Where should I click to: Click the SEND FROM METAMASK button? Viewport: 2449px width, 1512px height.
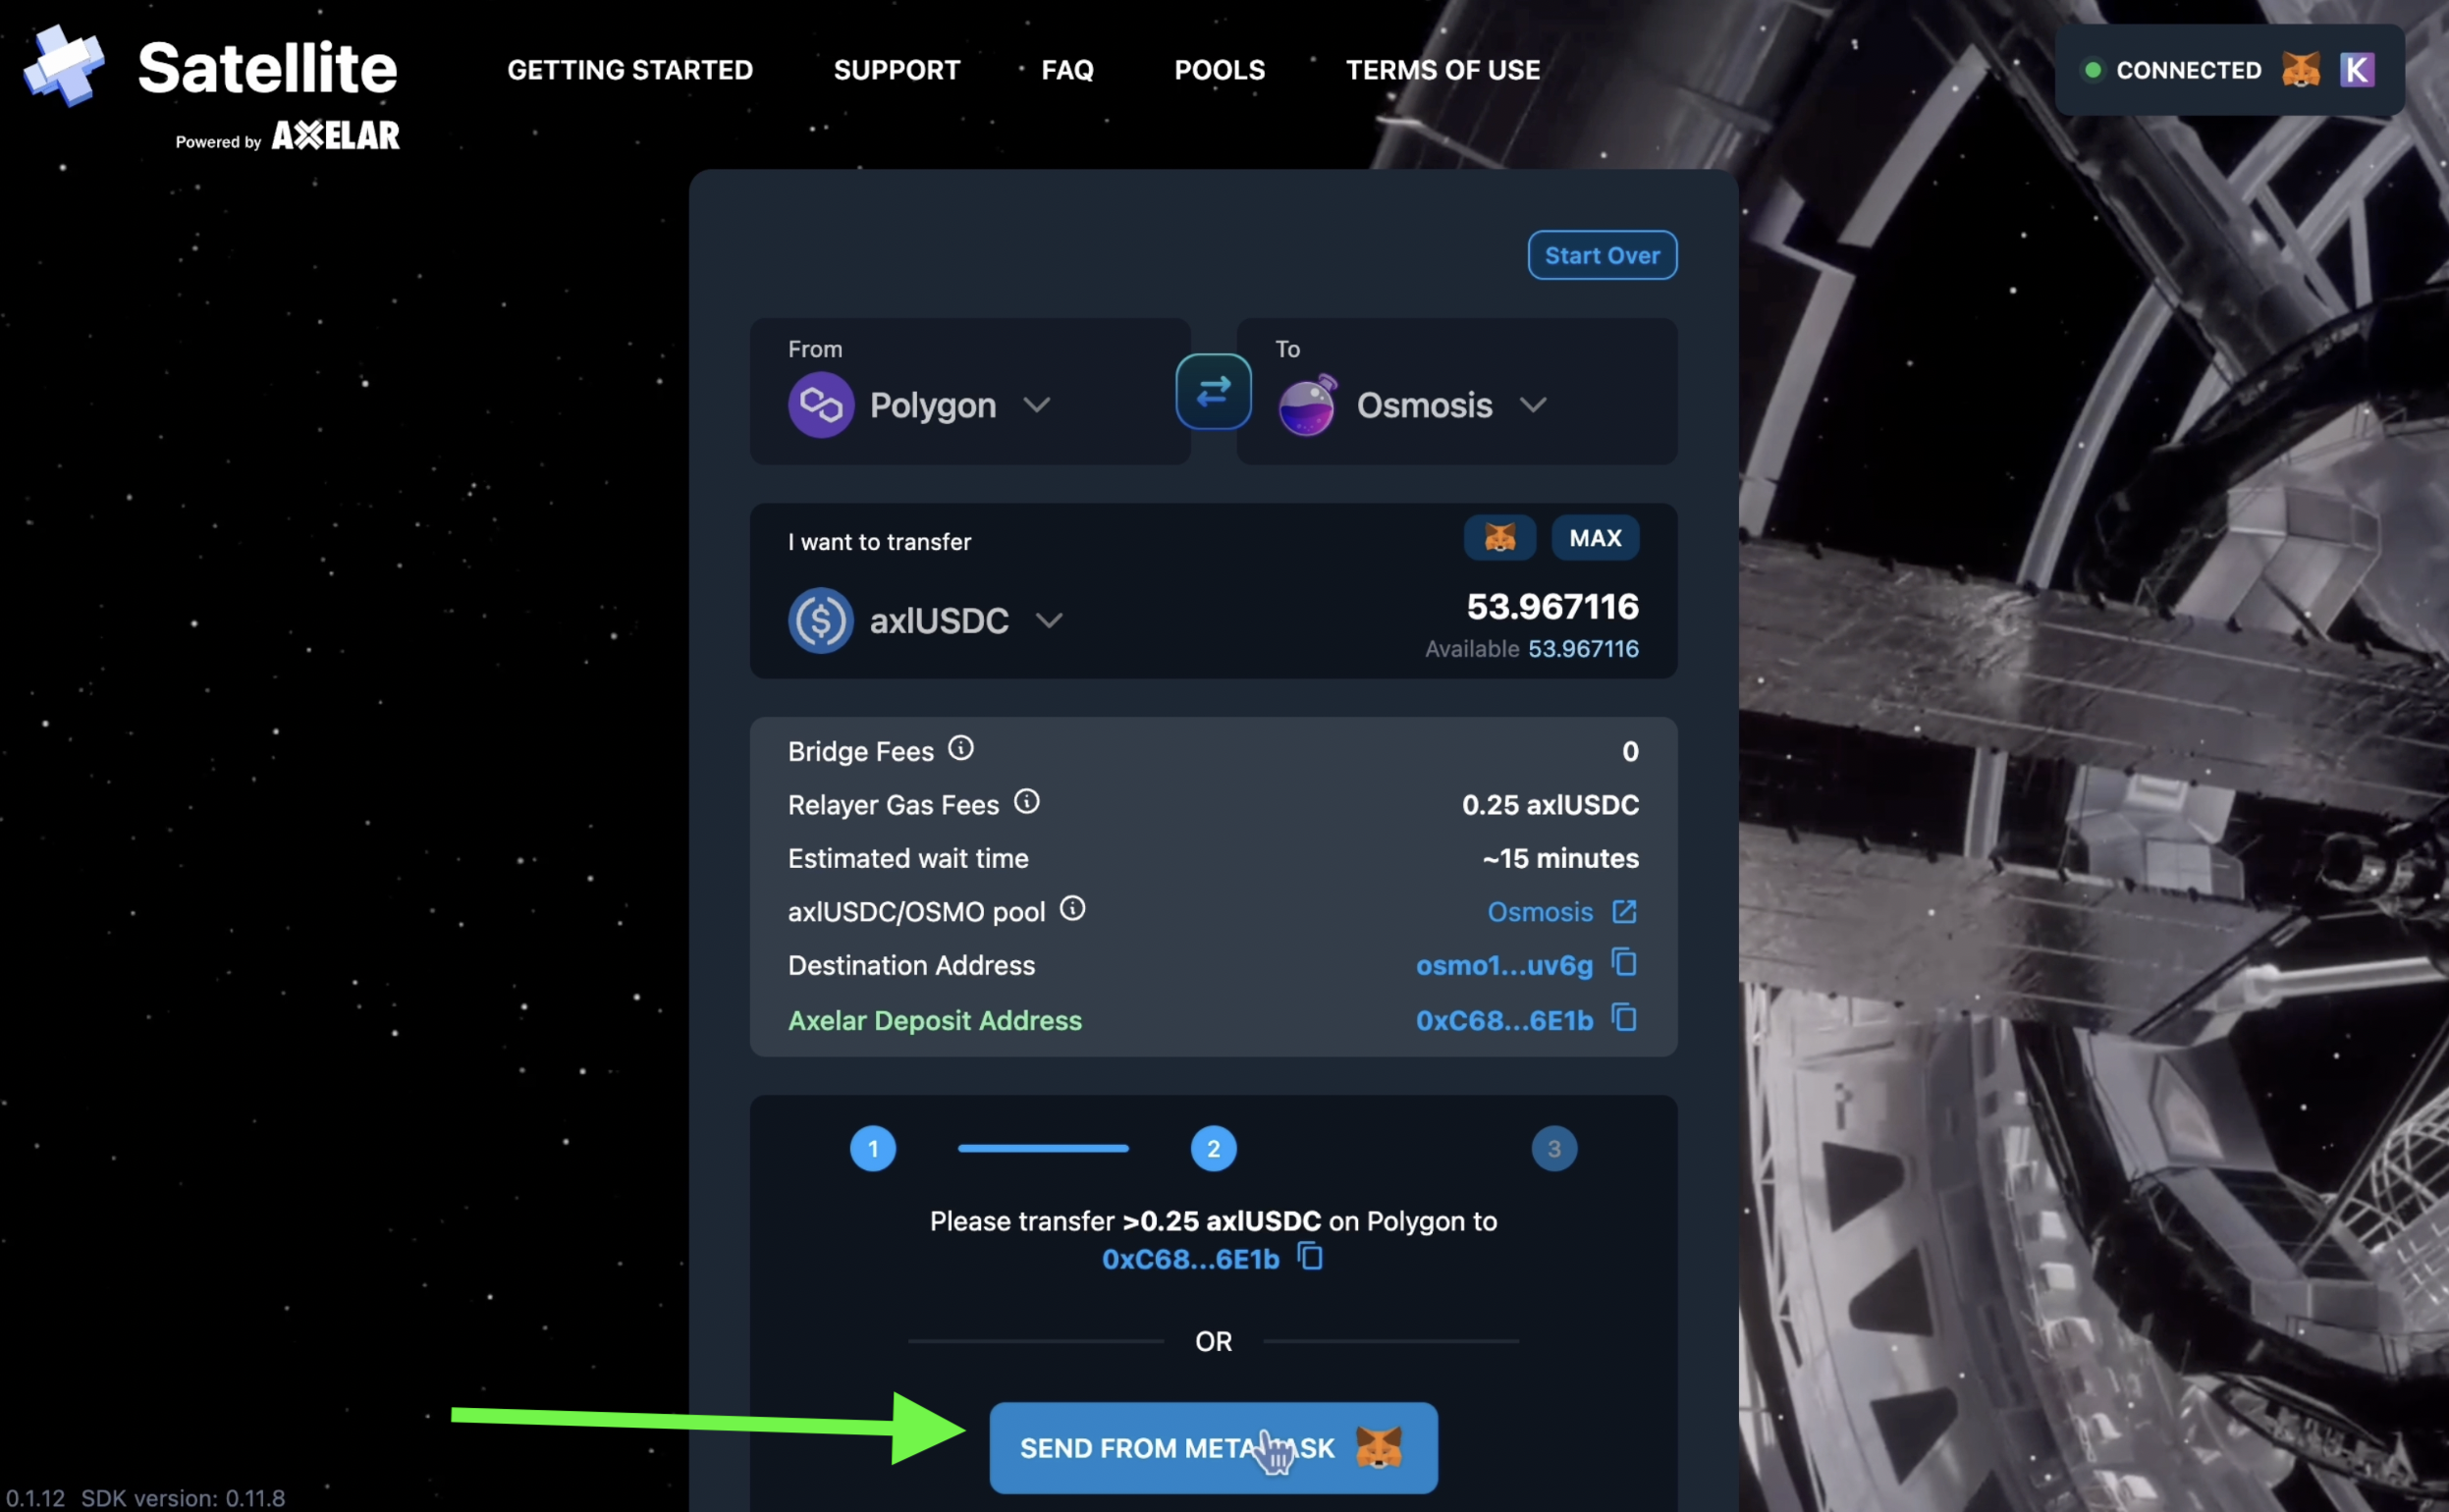(x=1212, y=1447)
